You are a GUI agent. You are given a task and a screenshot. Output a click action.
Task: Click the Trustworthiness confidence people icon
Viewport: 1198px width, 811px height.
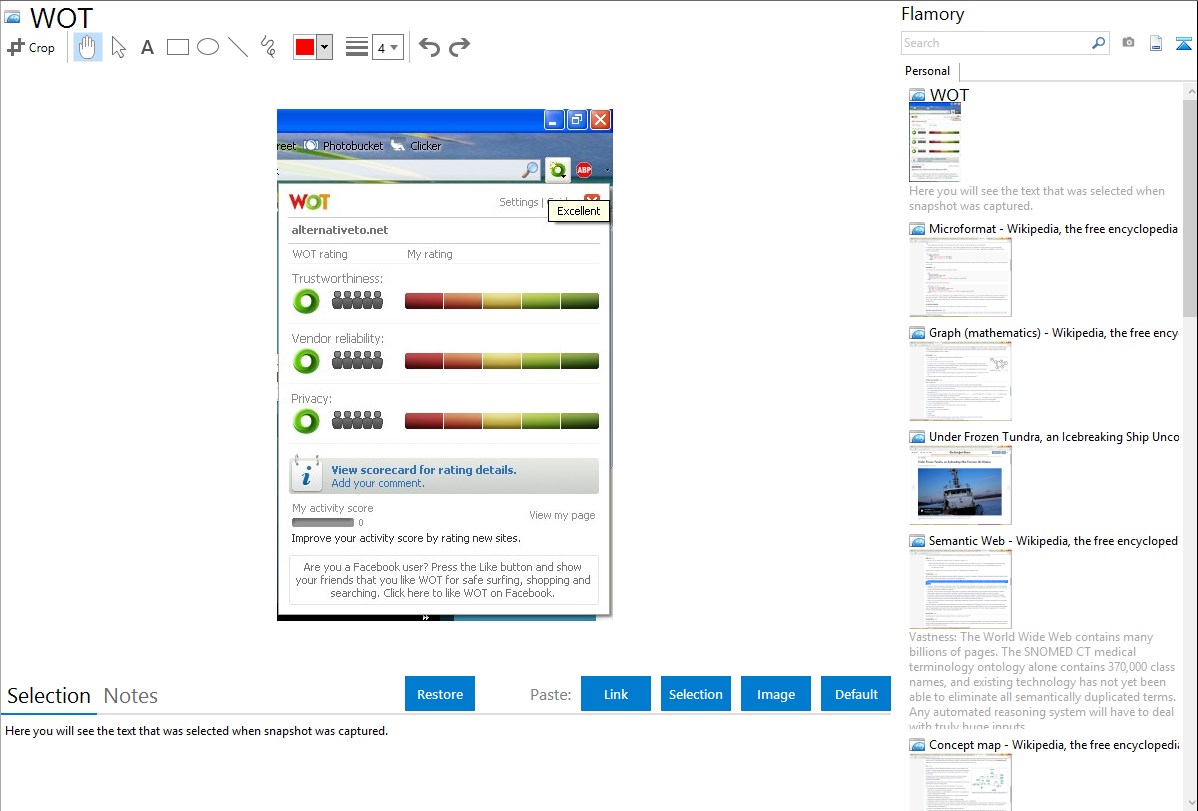[x=358, y=300]
